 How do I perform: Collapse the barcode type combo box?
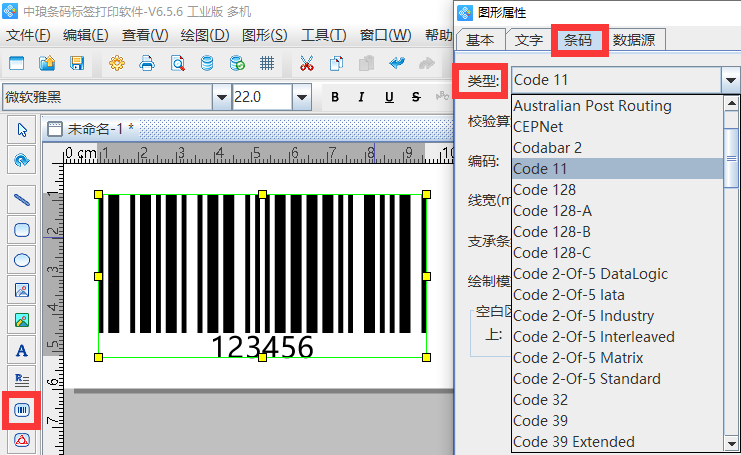pos(729,81)
